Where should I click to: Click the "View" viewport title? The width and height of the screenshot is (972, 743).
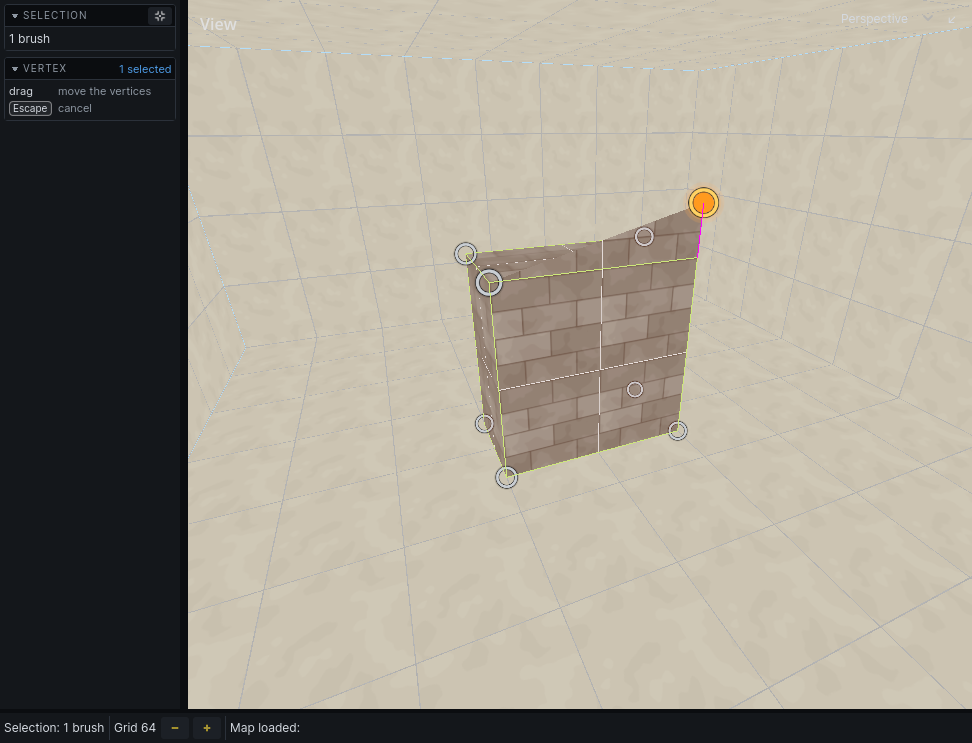[218, 24]
